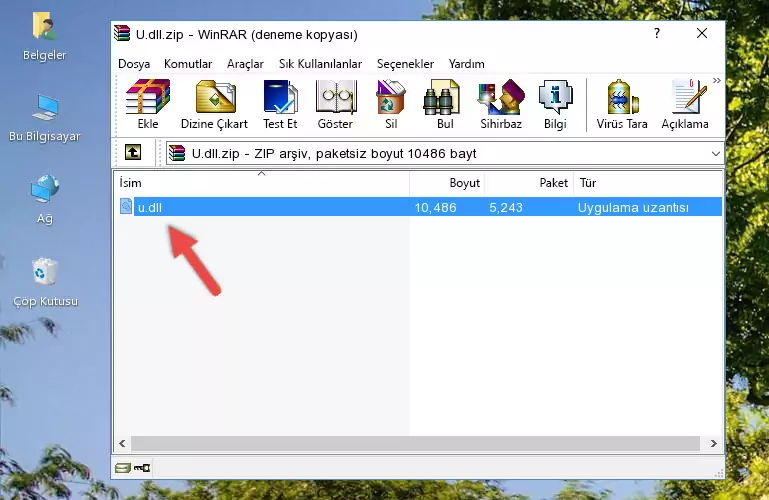769x500 pixels.
Task: Open the Seçenekler menu
Action: tap(405, 64)
